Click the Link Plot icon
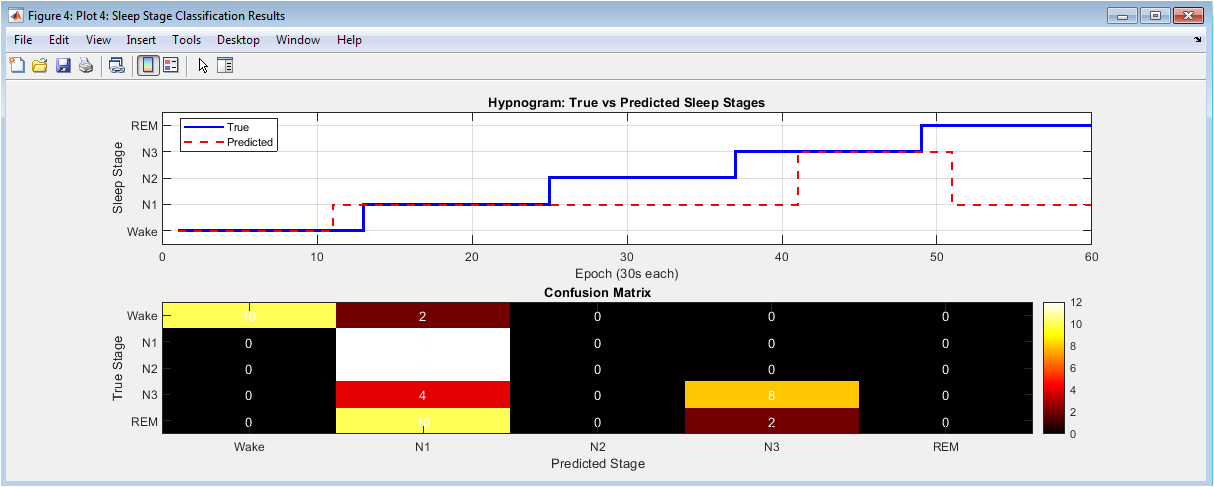This screenshot has height=487, width=1214. 117,66
